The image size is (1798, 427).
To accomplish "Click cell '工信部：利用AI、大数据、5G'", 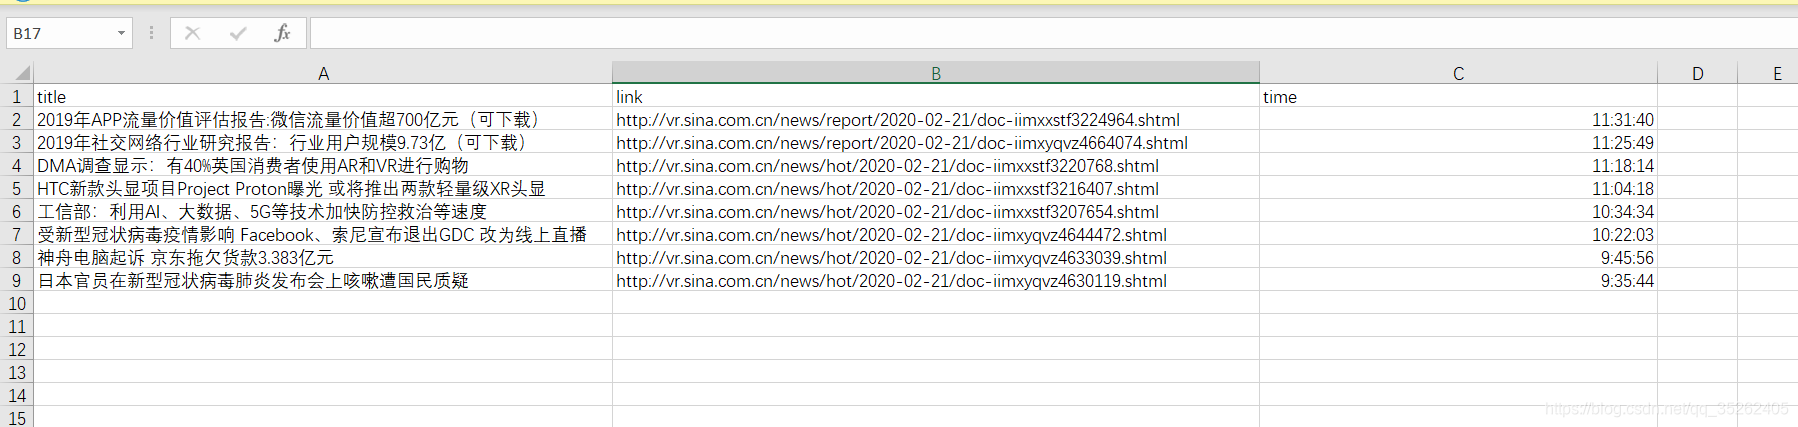I will [x=323, y=212].
